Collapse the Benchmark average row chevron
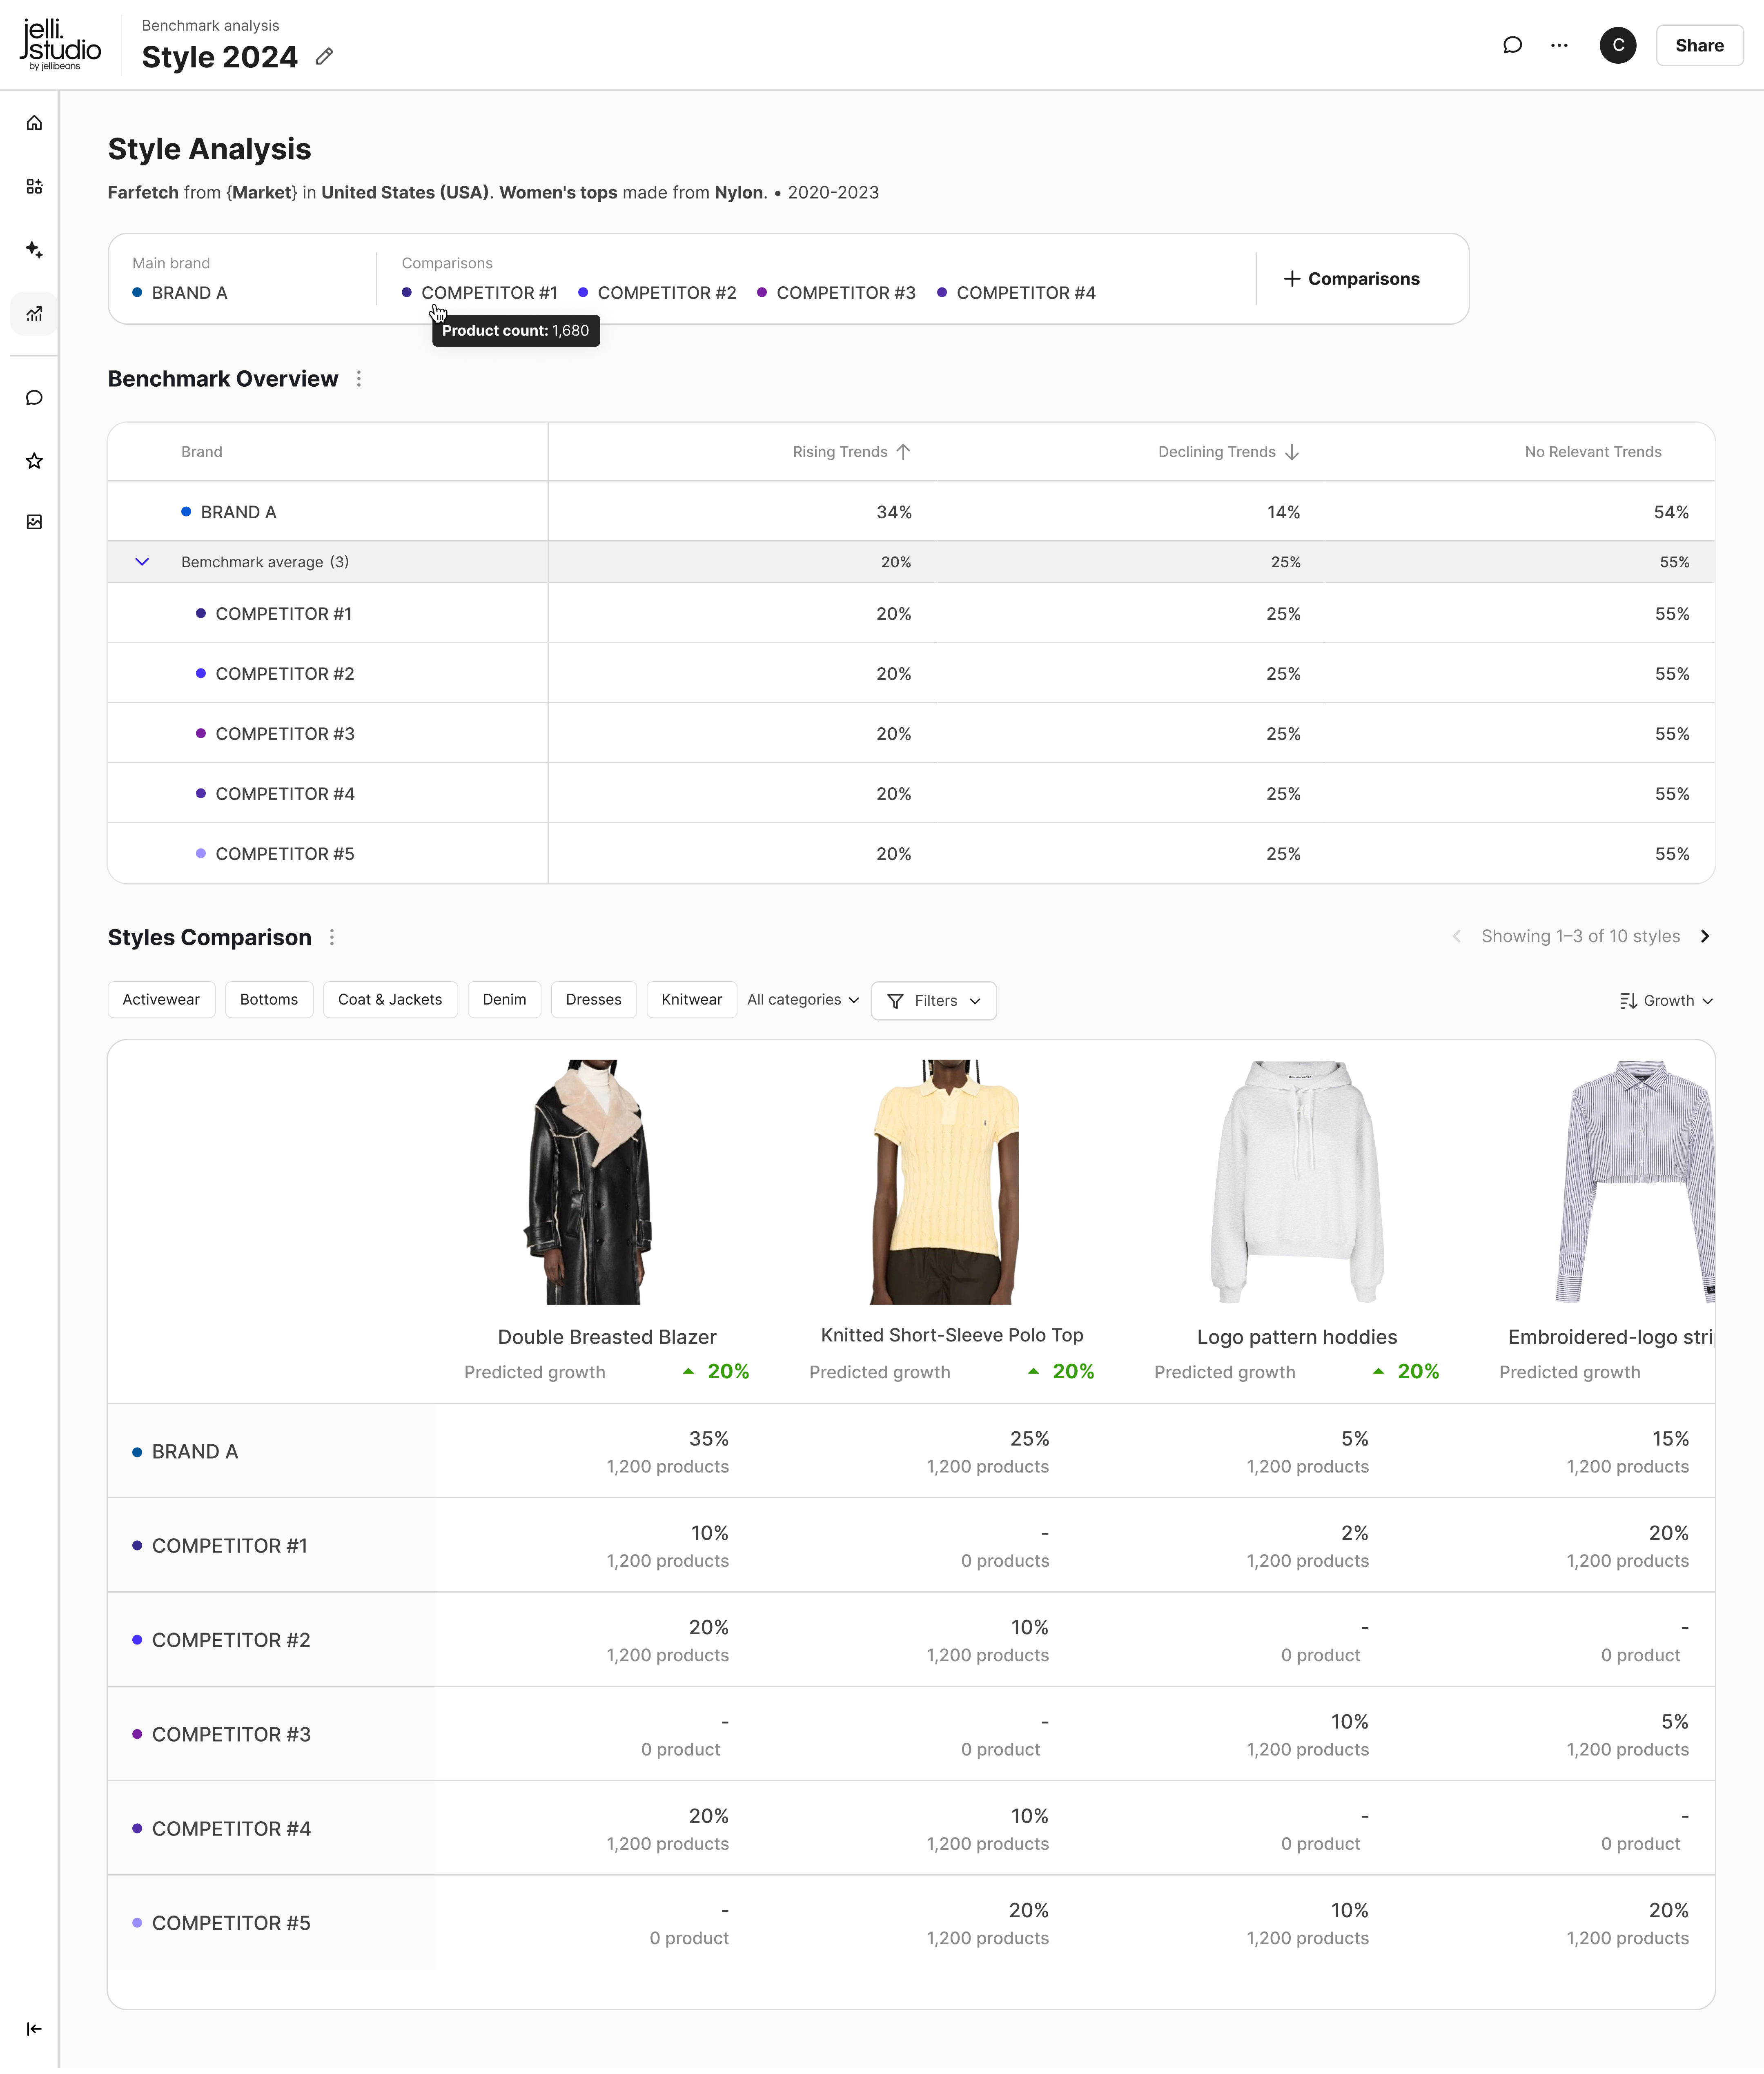1764x2074 pixels. 142,562
